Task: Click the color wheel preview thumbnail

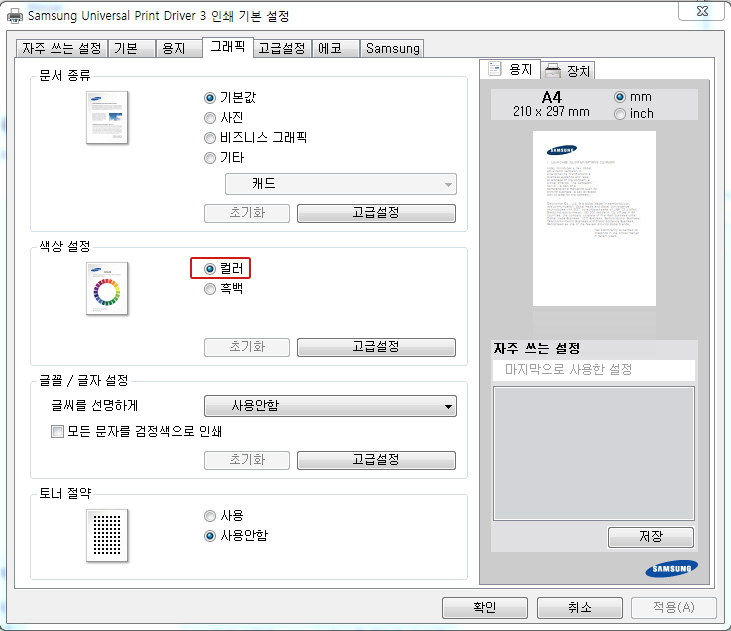Action: pos(107,289)
